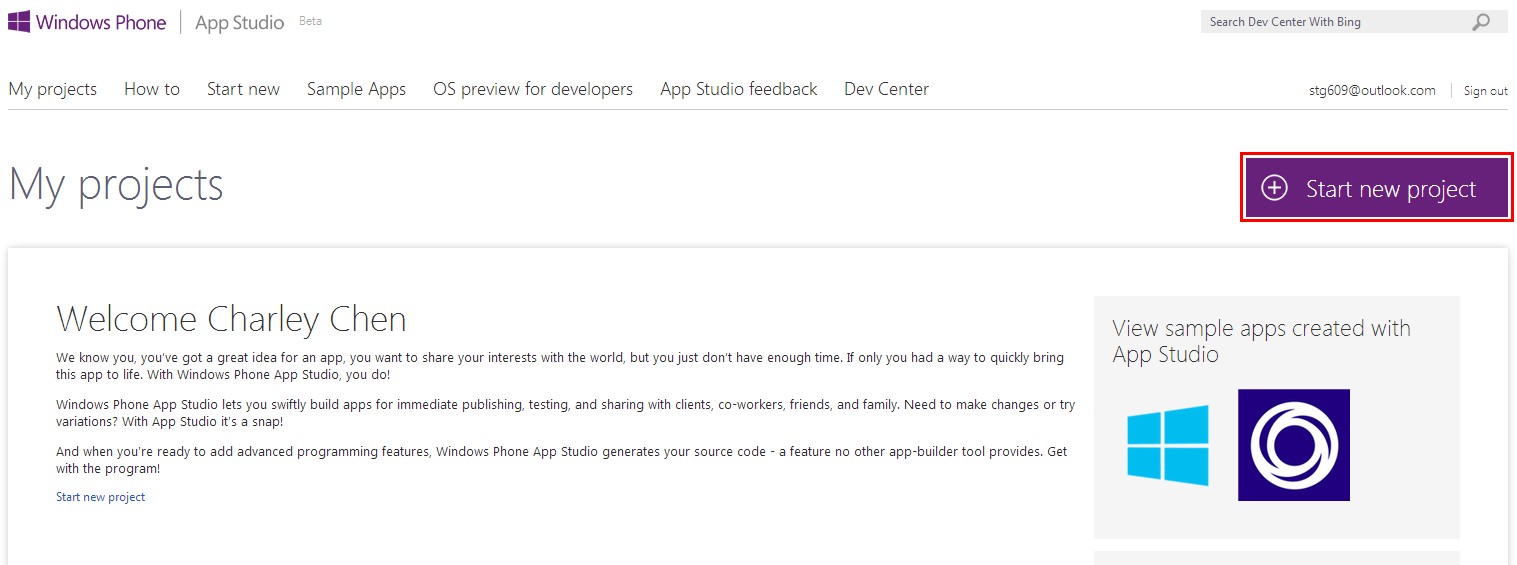
Task: Click Sign out
Action: tap(1486, 90)
